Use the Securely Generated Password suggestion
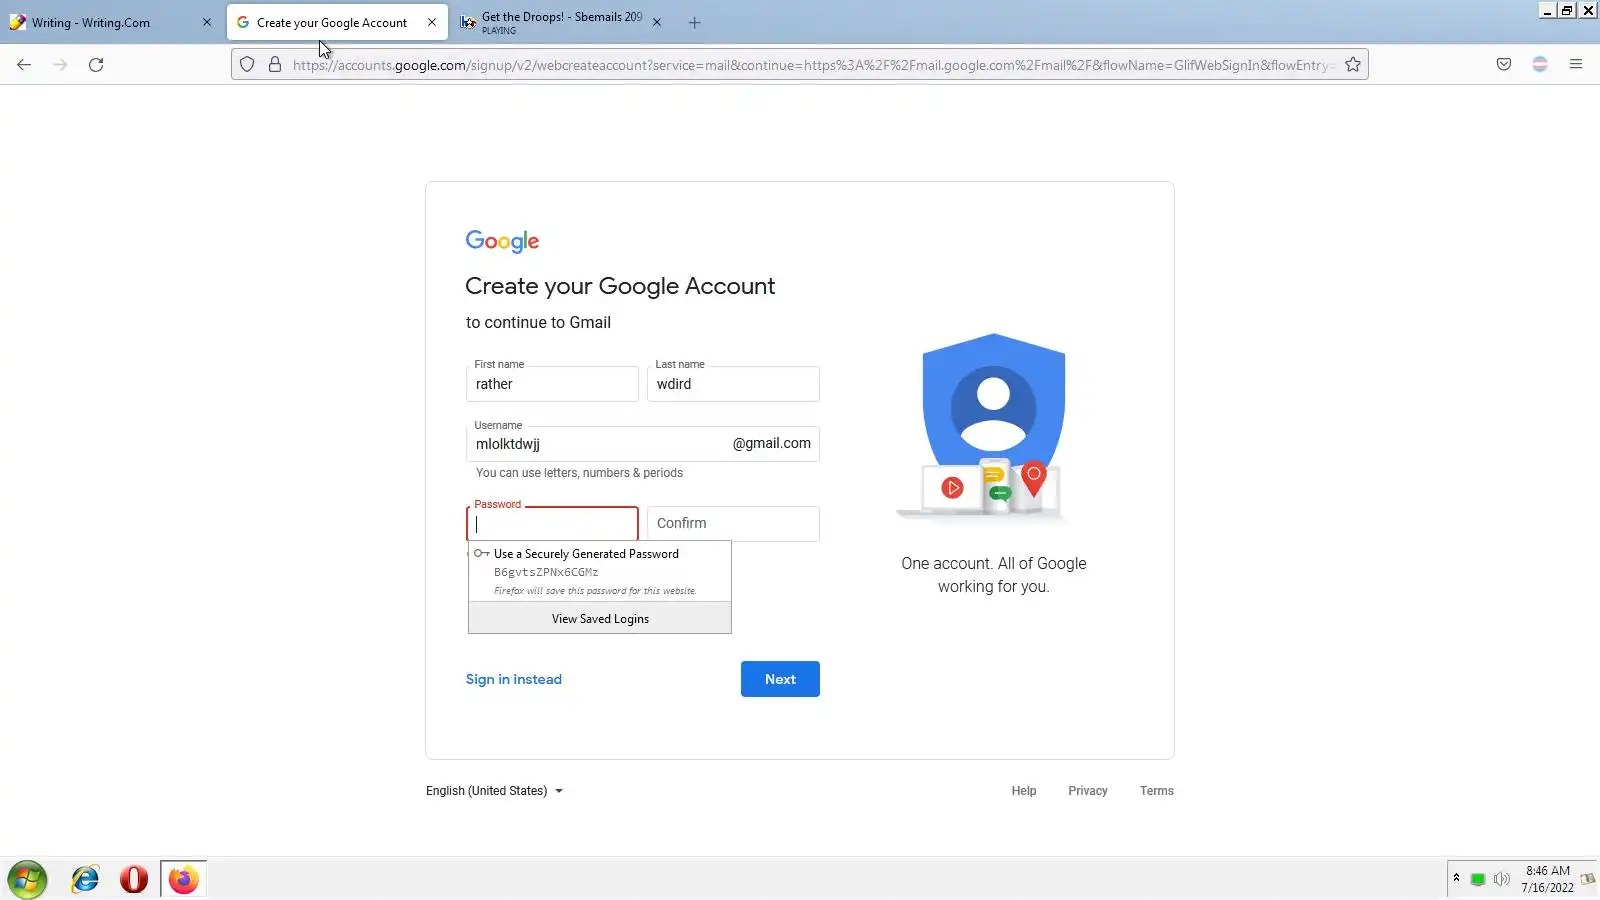 pos(600,572)
